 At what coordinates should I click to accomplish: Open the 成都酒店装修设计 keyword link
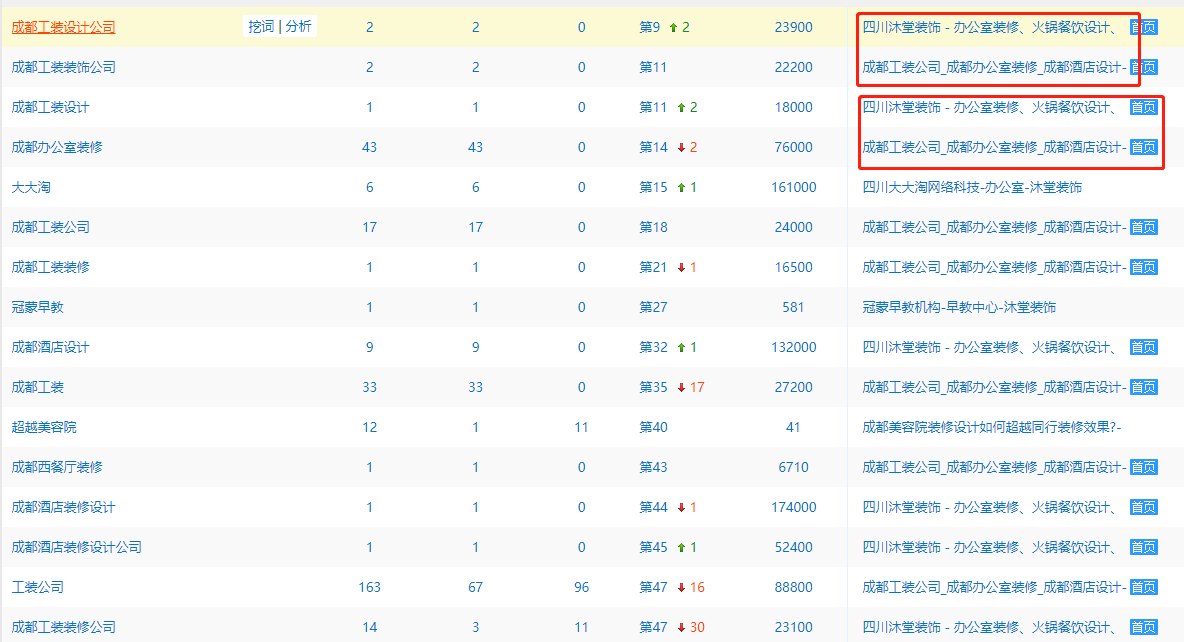(63, 508)
